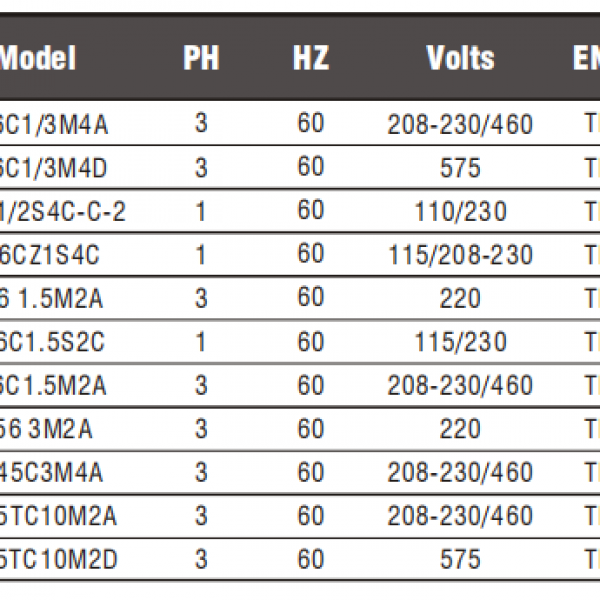Image resolution: width=600 pixels, height=600 pixels.
Task: Click the Volts column header
Action: coord(460,58)
